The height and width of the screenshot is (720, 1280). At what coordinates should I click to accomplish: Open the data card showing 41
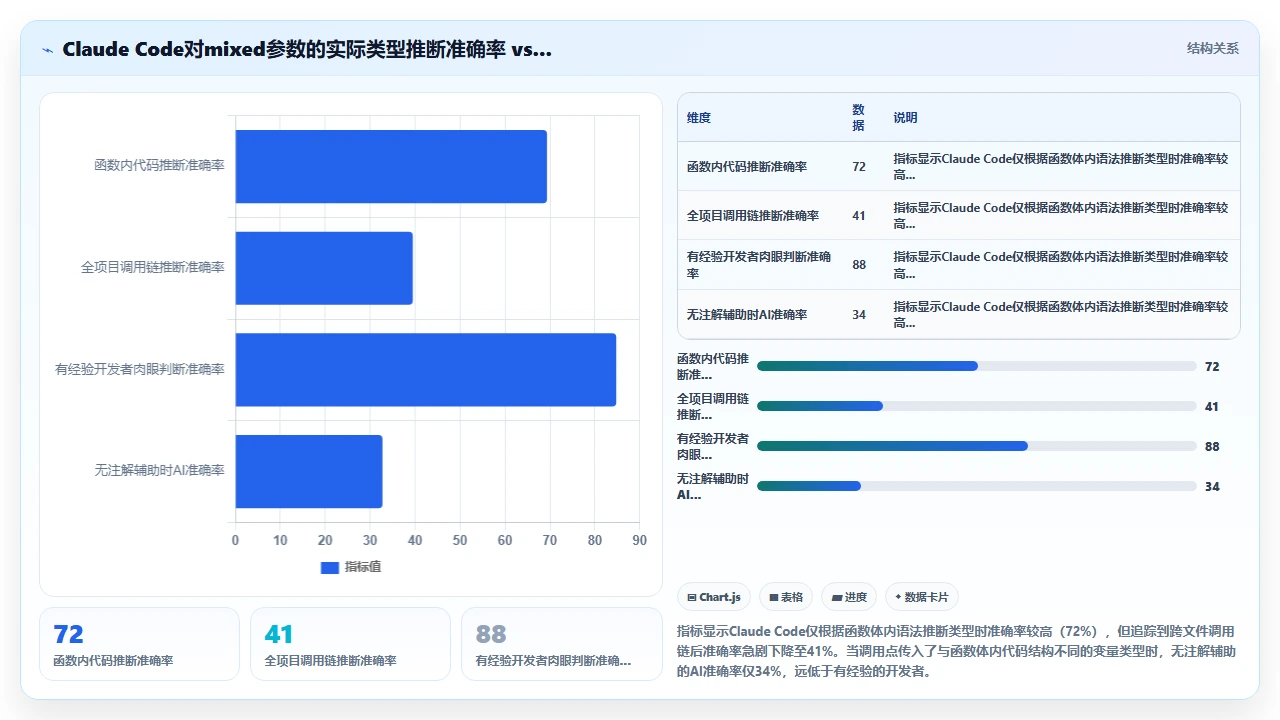point(350,644)
